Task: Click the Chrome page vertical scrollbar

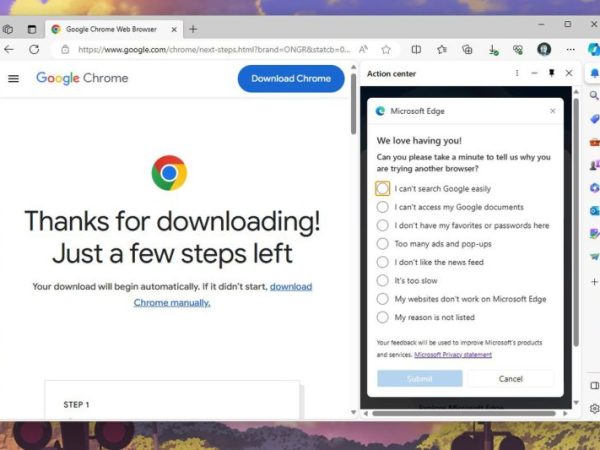Action: pyautogui.click(x=354, y=104)
